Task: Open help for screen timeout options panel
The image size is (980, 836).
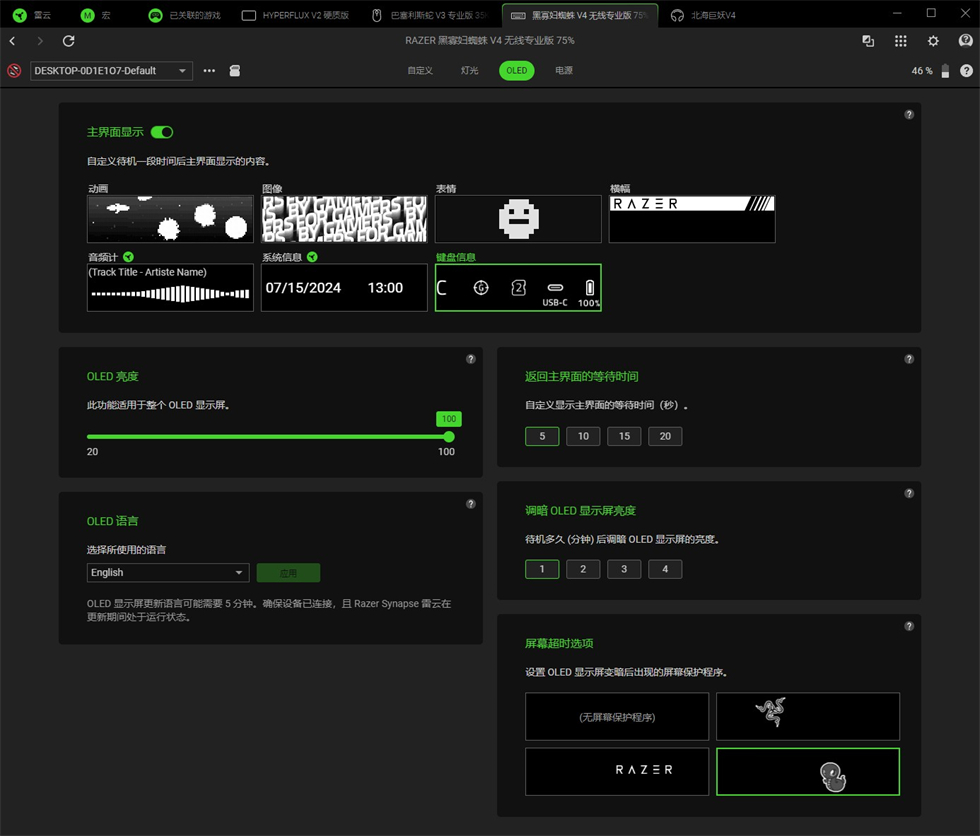Action: (x=909, y=626)
